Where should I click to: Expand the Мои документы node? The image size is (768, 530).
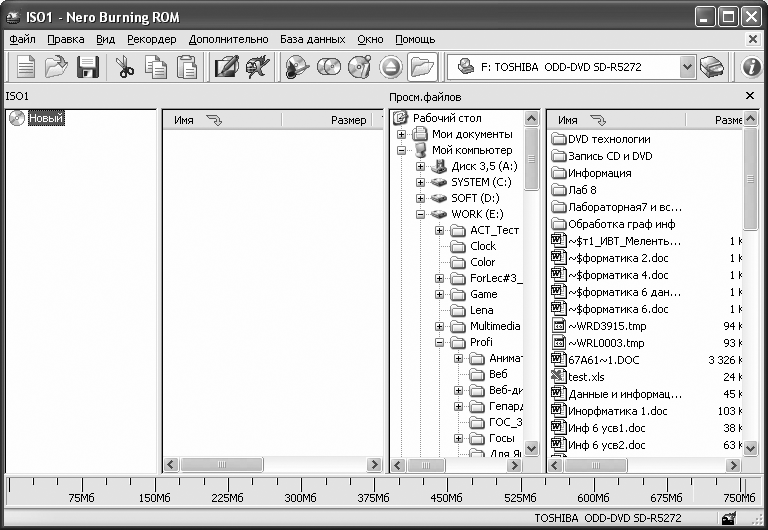click(401, 134)
